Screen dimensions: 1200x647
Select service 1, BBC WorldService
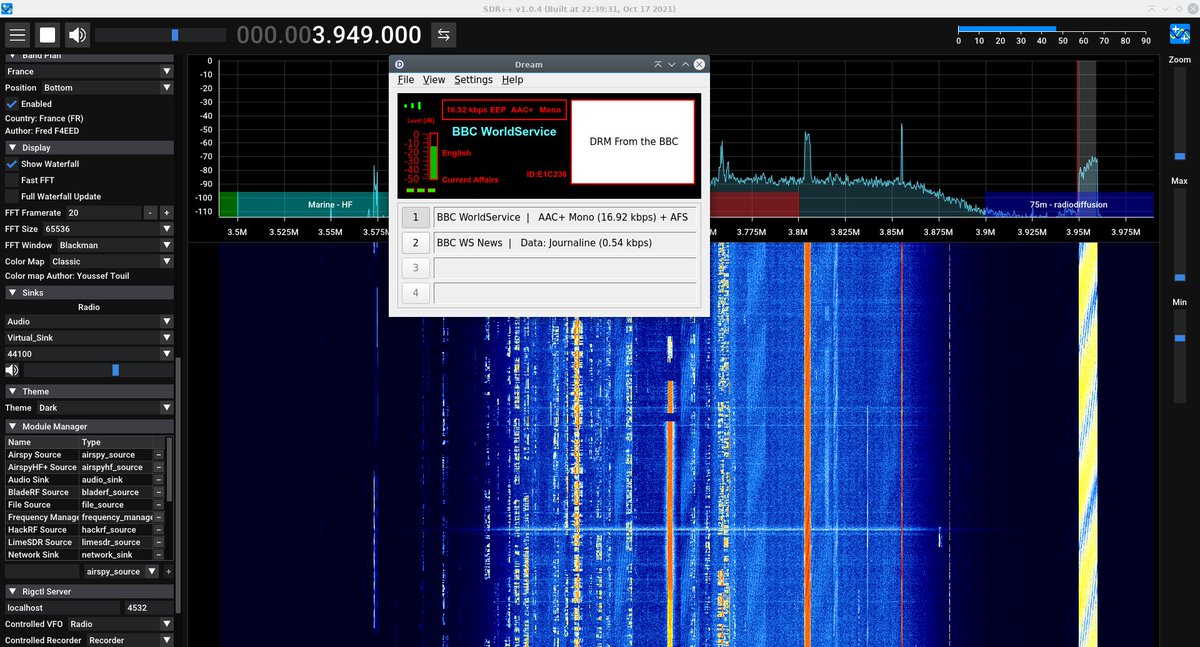pyautogui.click(x=416, y=217)
